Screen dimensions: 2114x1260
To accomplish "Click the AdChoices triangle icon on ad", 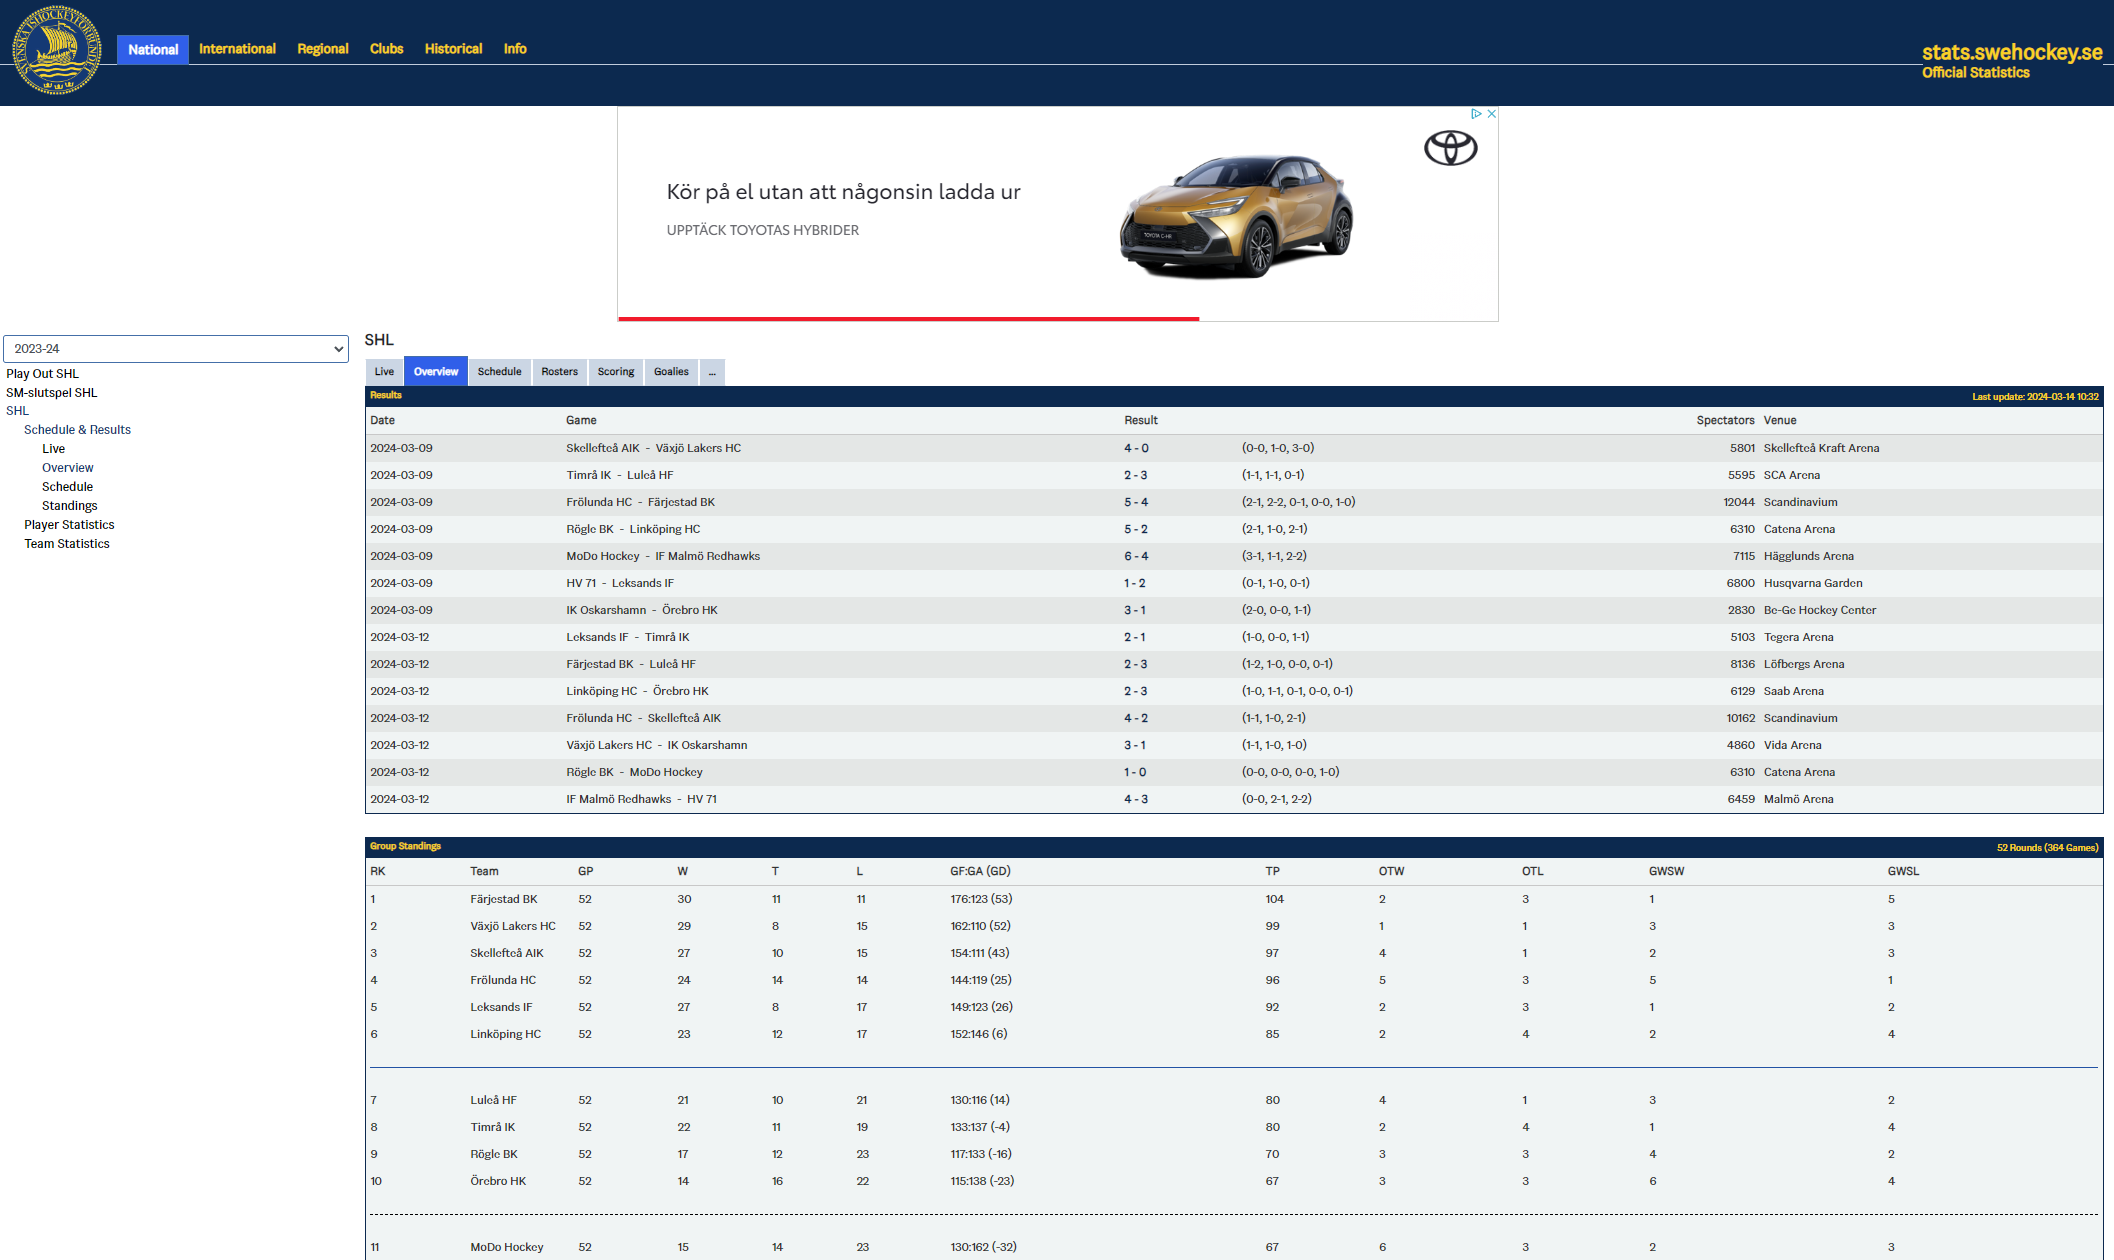I will pos(1476,114).
